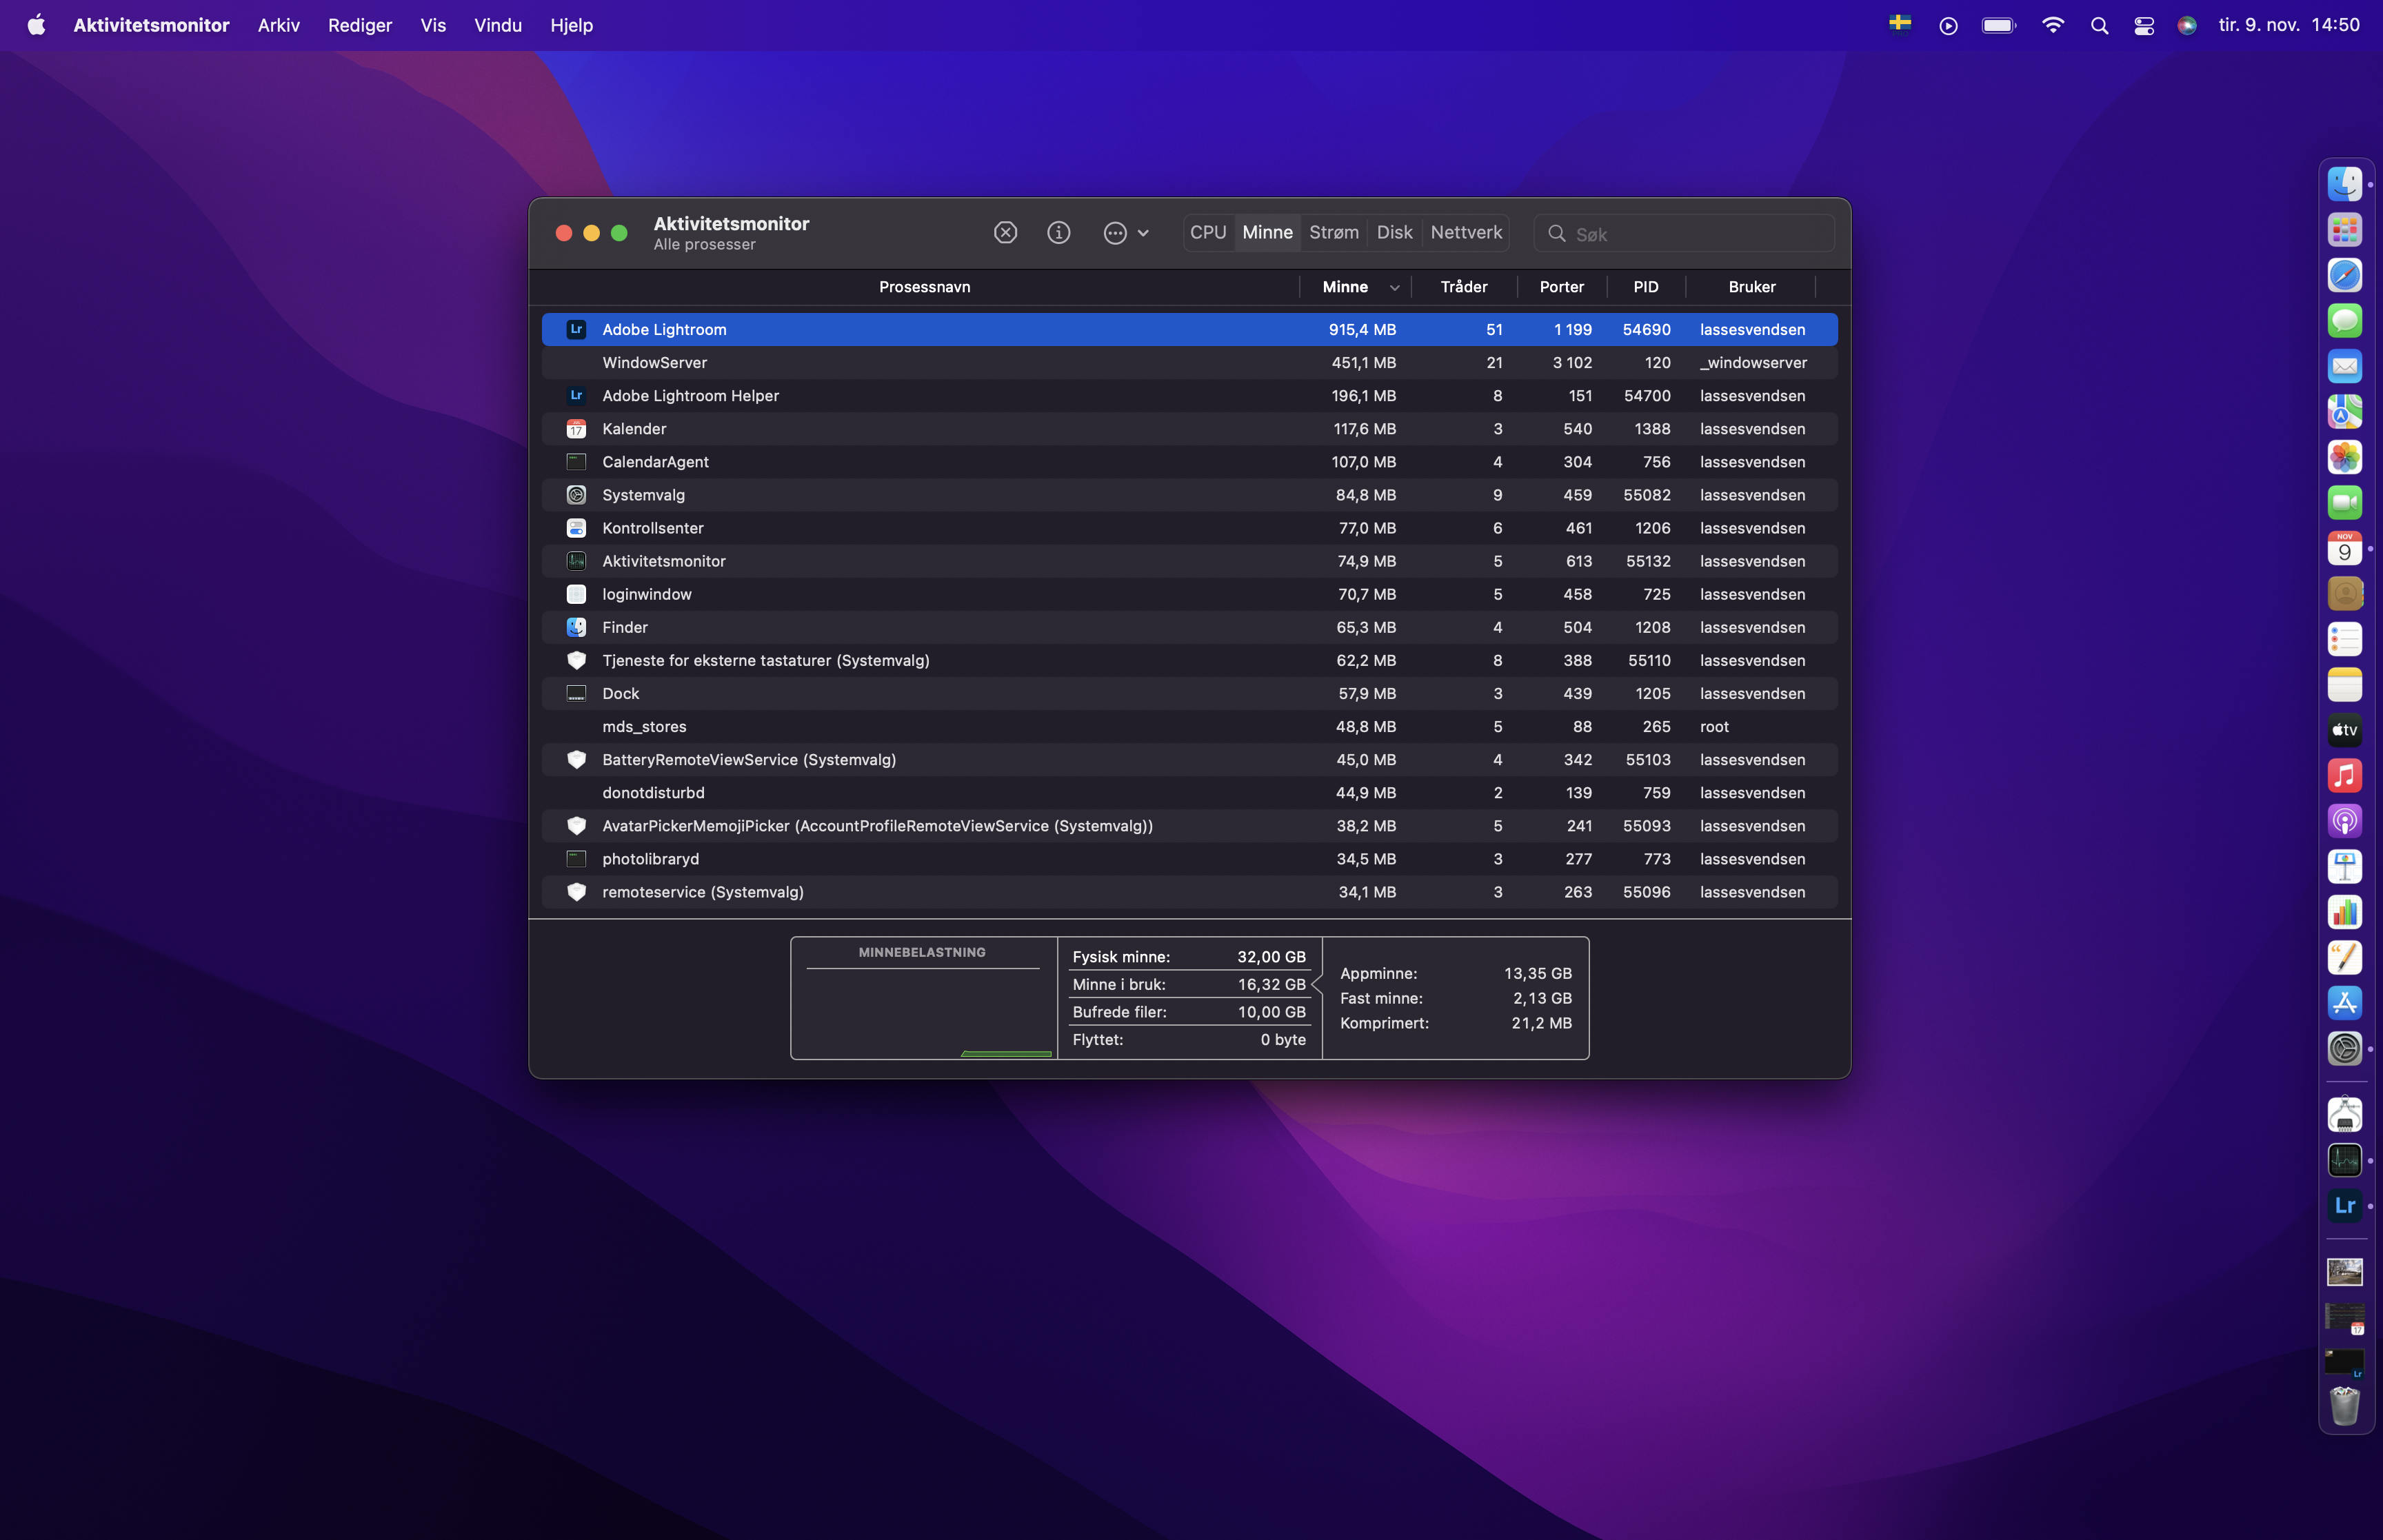
Task: Select the WindowServer process row
Action: [x=1189, y=362]
